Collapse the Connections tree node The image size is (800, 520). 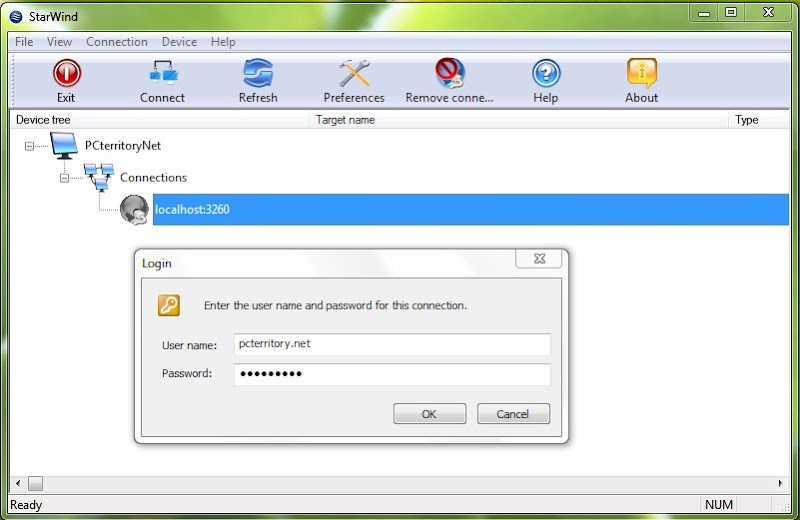point(64,178)
